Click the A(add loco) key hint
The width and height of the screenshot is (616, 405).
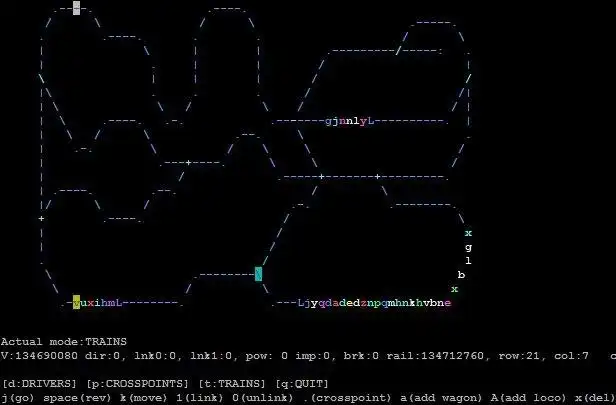pyautogui.click(x=529, y=398)
